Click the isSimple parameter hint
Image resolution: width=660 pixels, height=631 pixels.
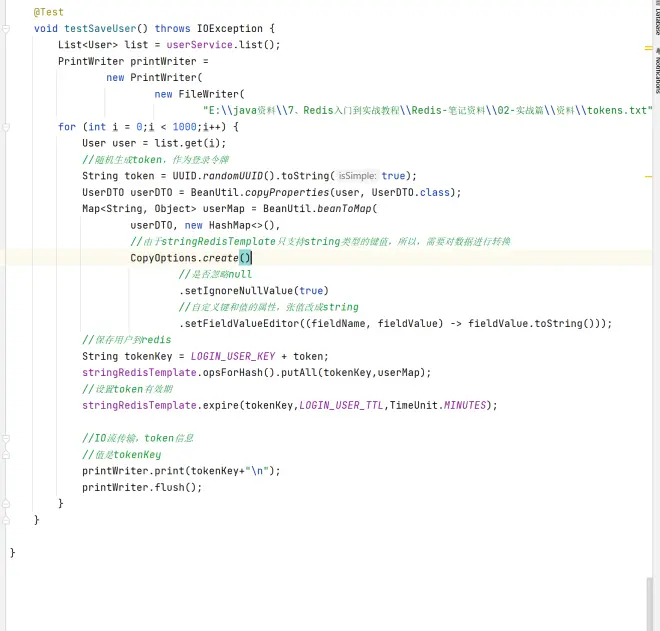(x=357, y=176)
